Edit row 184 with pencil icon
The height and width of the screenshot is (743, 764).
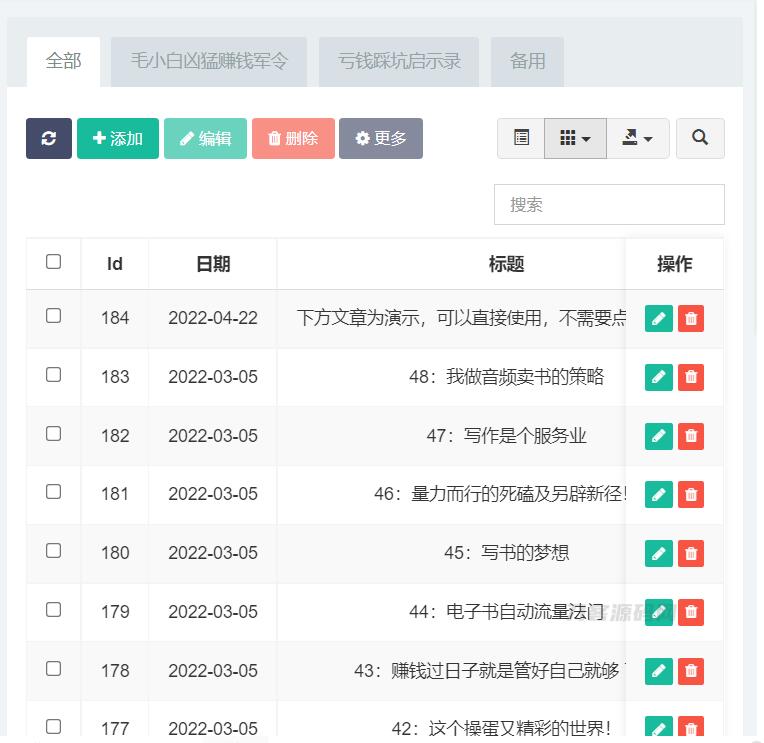point(658,319)
